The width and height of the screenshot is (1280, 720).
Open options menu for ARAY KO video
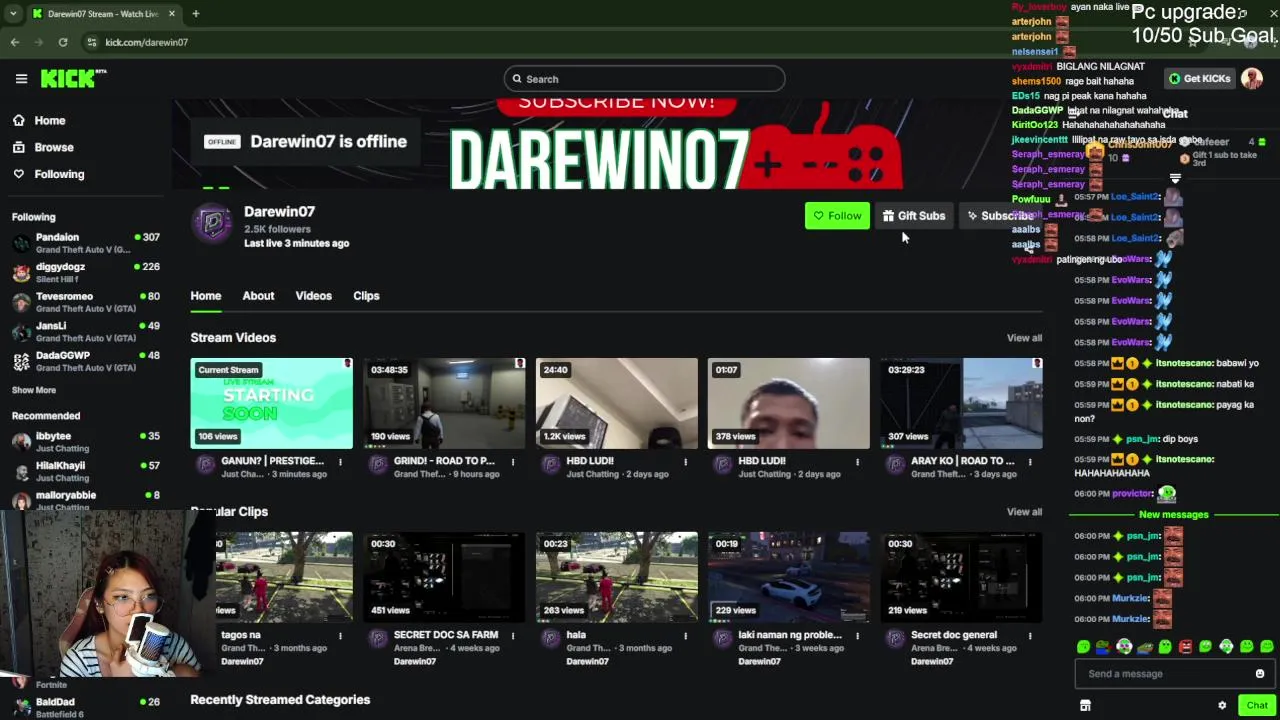1030,462
